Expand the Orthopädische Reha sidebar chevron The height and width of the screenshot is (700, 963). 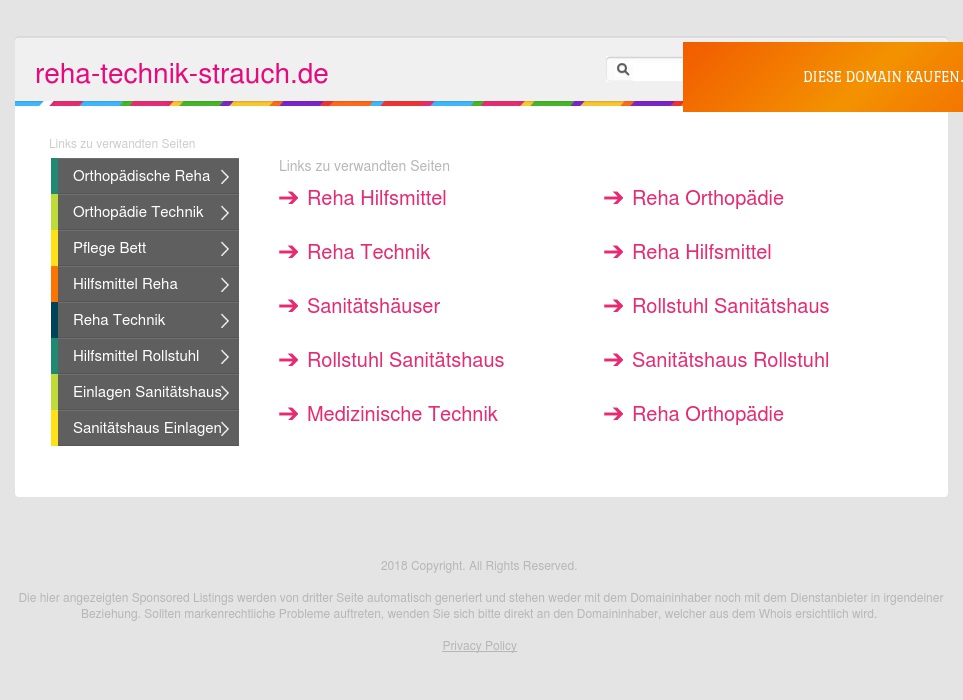tap(224, 176)
